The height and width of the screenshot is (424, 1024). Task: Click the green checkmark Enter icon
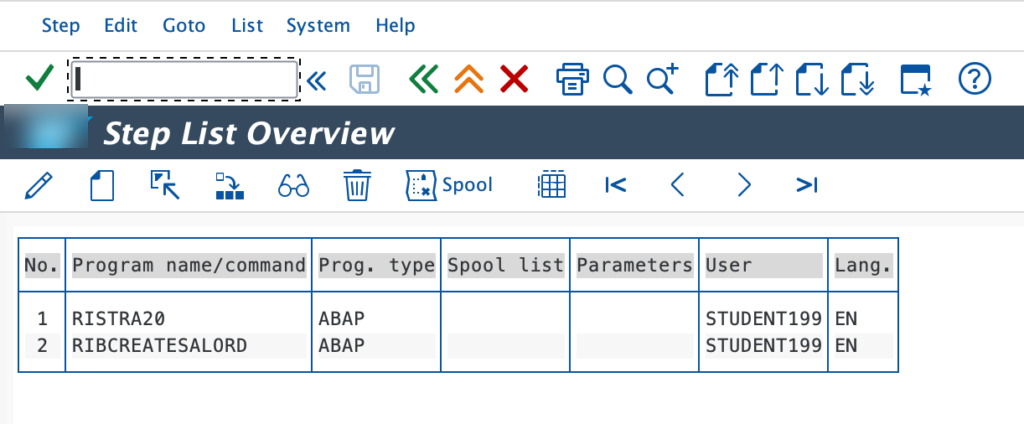(39, 79)
